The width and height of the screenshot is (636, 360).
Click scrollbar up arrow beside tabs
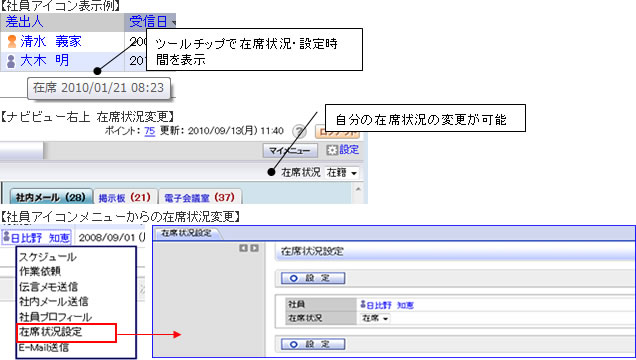pos(358,189)
